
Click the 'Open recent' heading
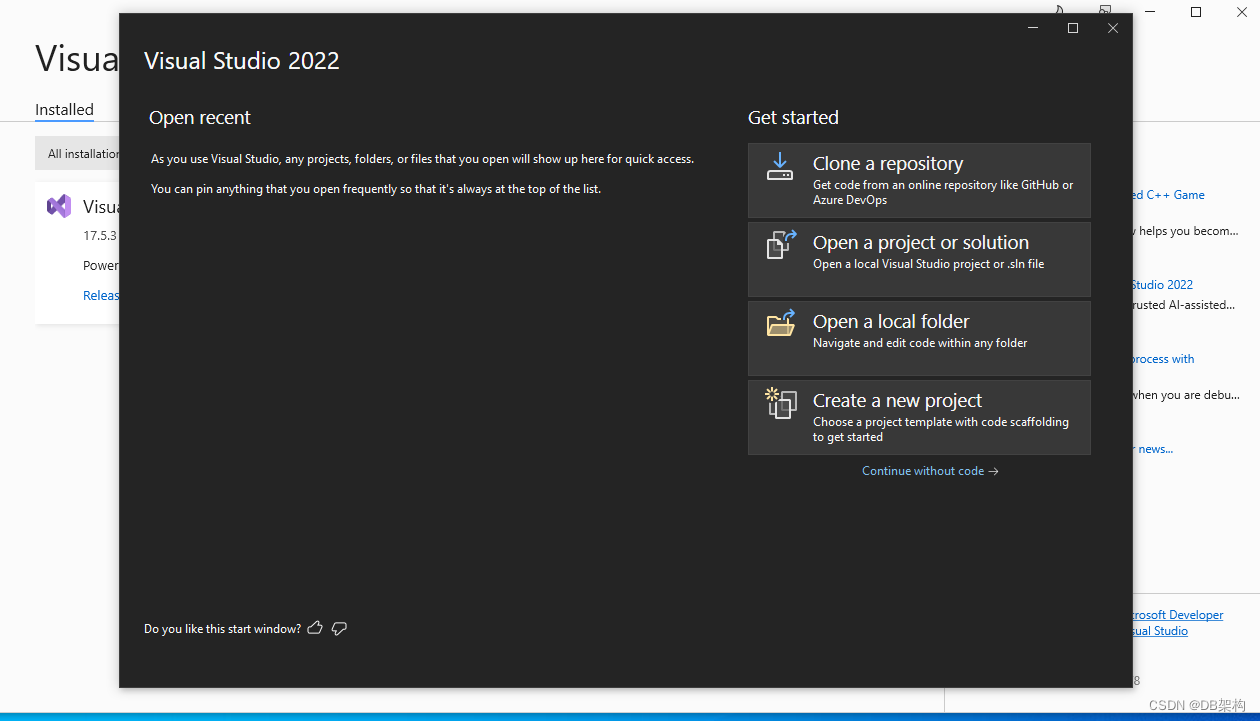coord(200,118)
